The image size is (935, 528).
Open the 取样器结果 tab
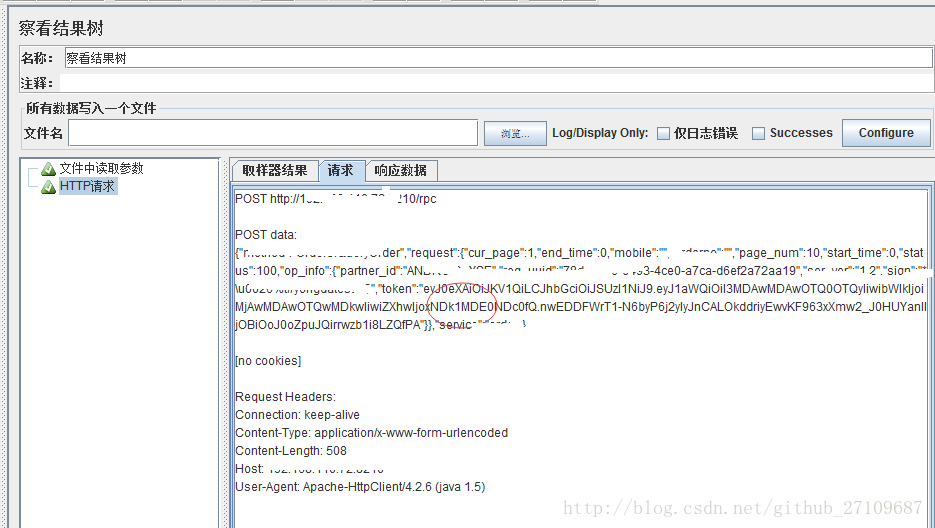275,171
